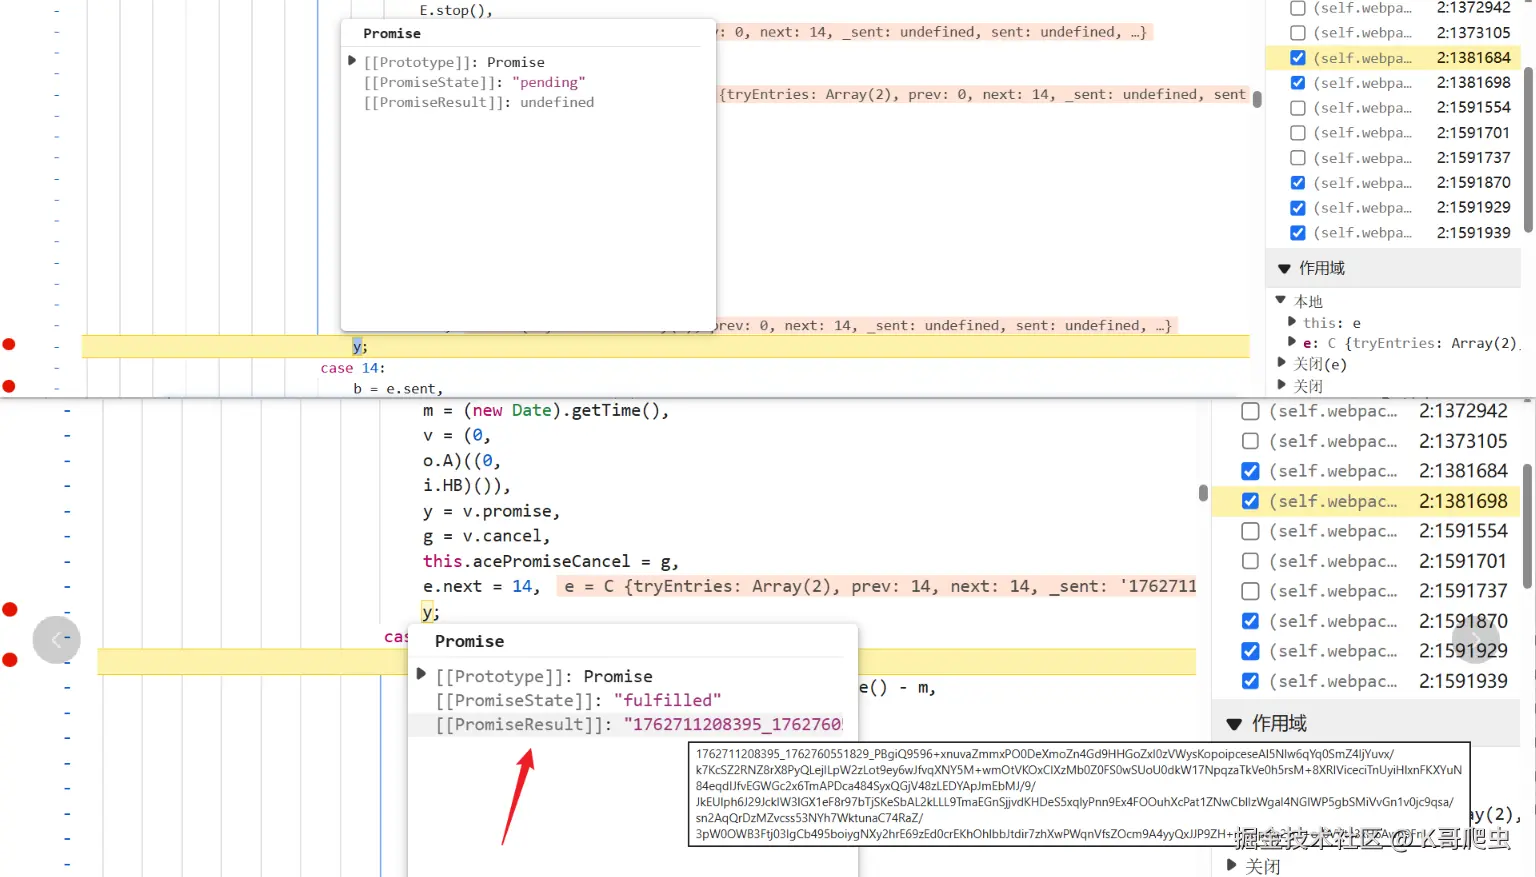Expand the 关闭(e) closure scope

pyautogui.click(x=1282, y=363)
